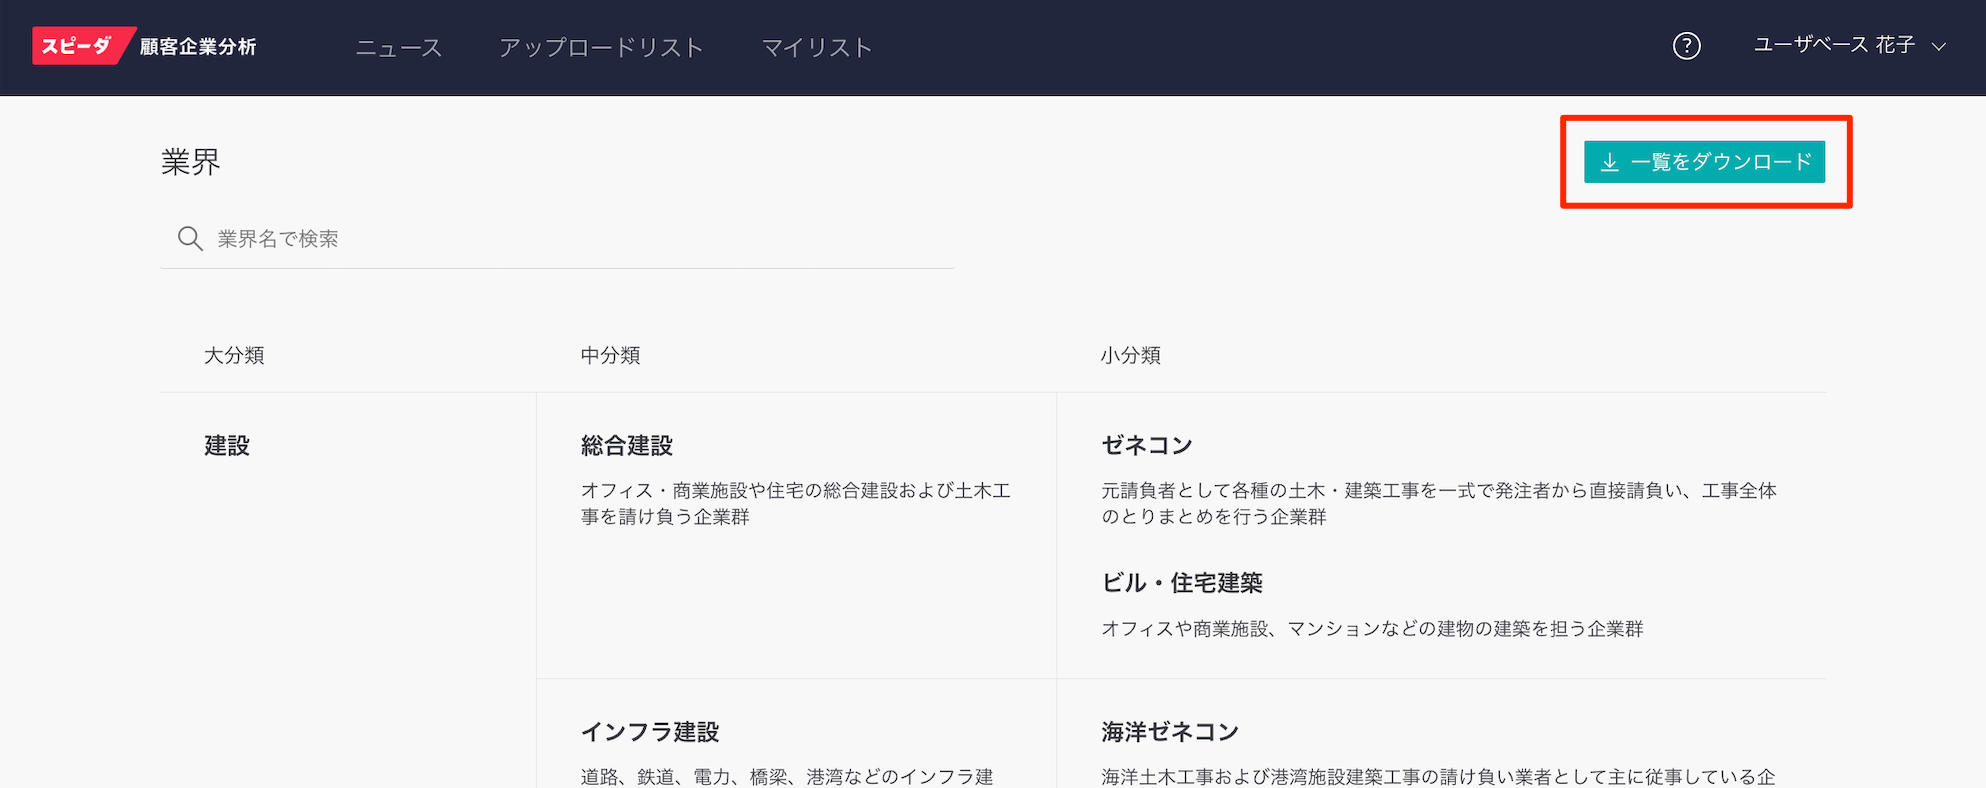Select ビル・住宅建築 sub-category
This screenshot has height=788, width=1986.
pos(1182,583)
